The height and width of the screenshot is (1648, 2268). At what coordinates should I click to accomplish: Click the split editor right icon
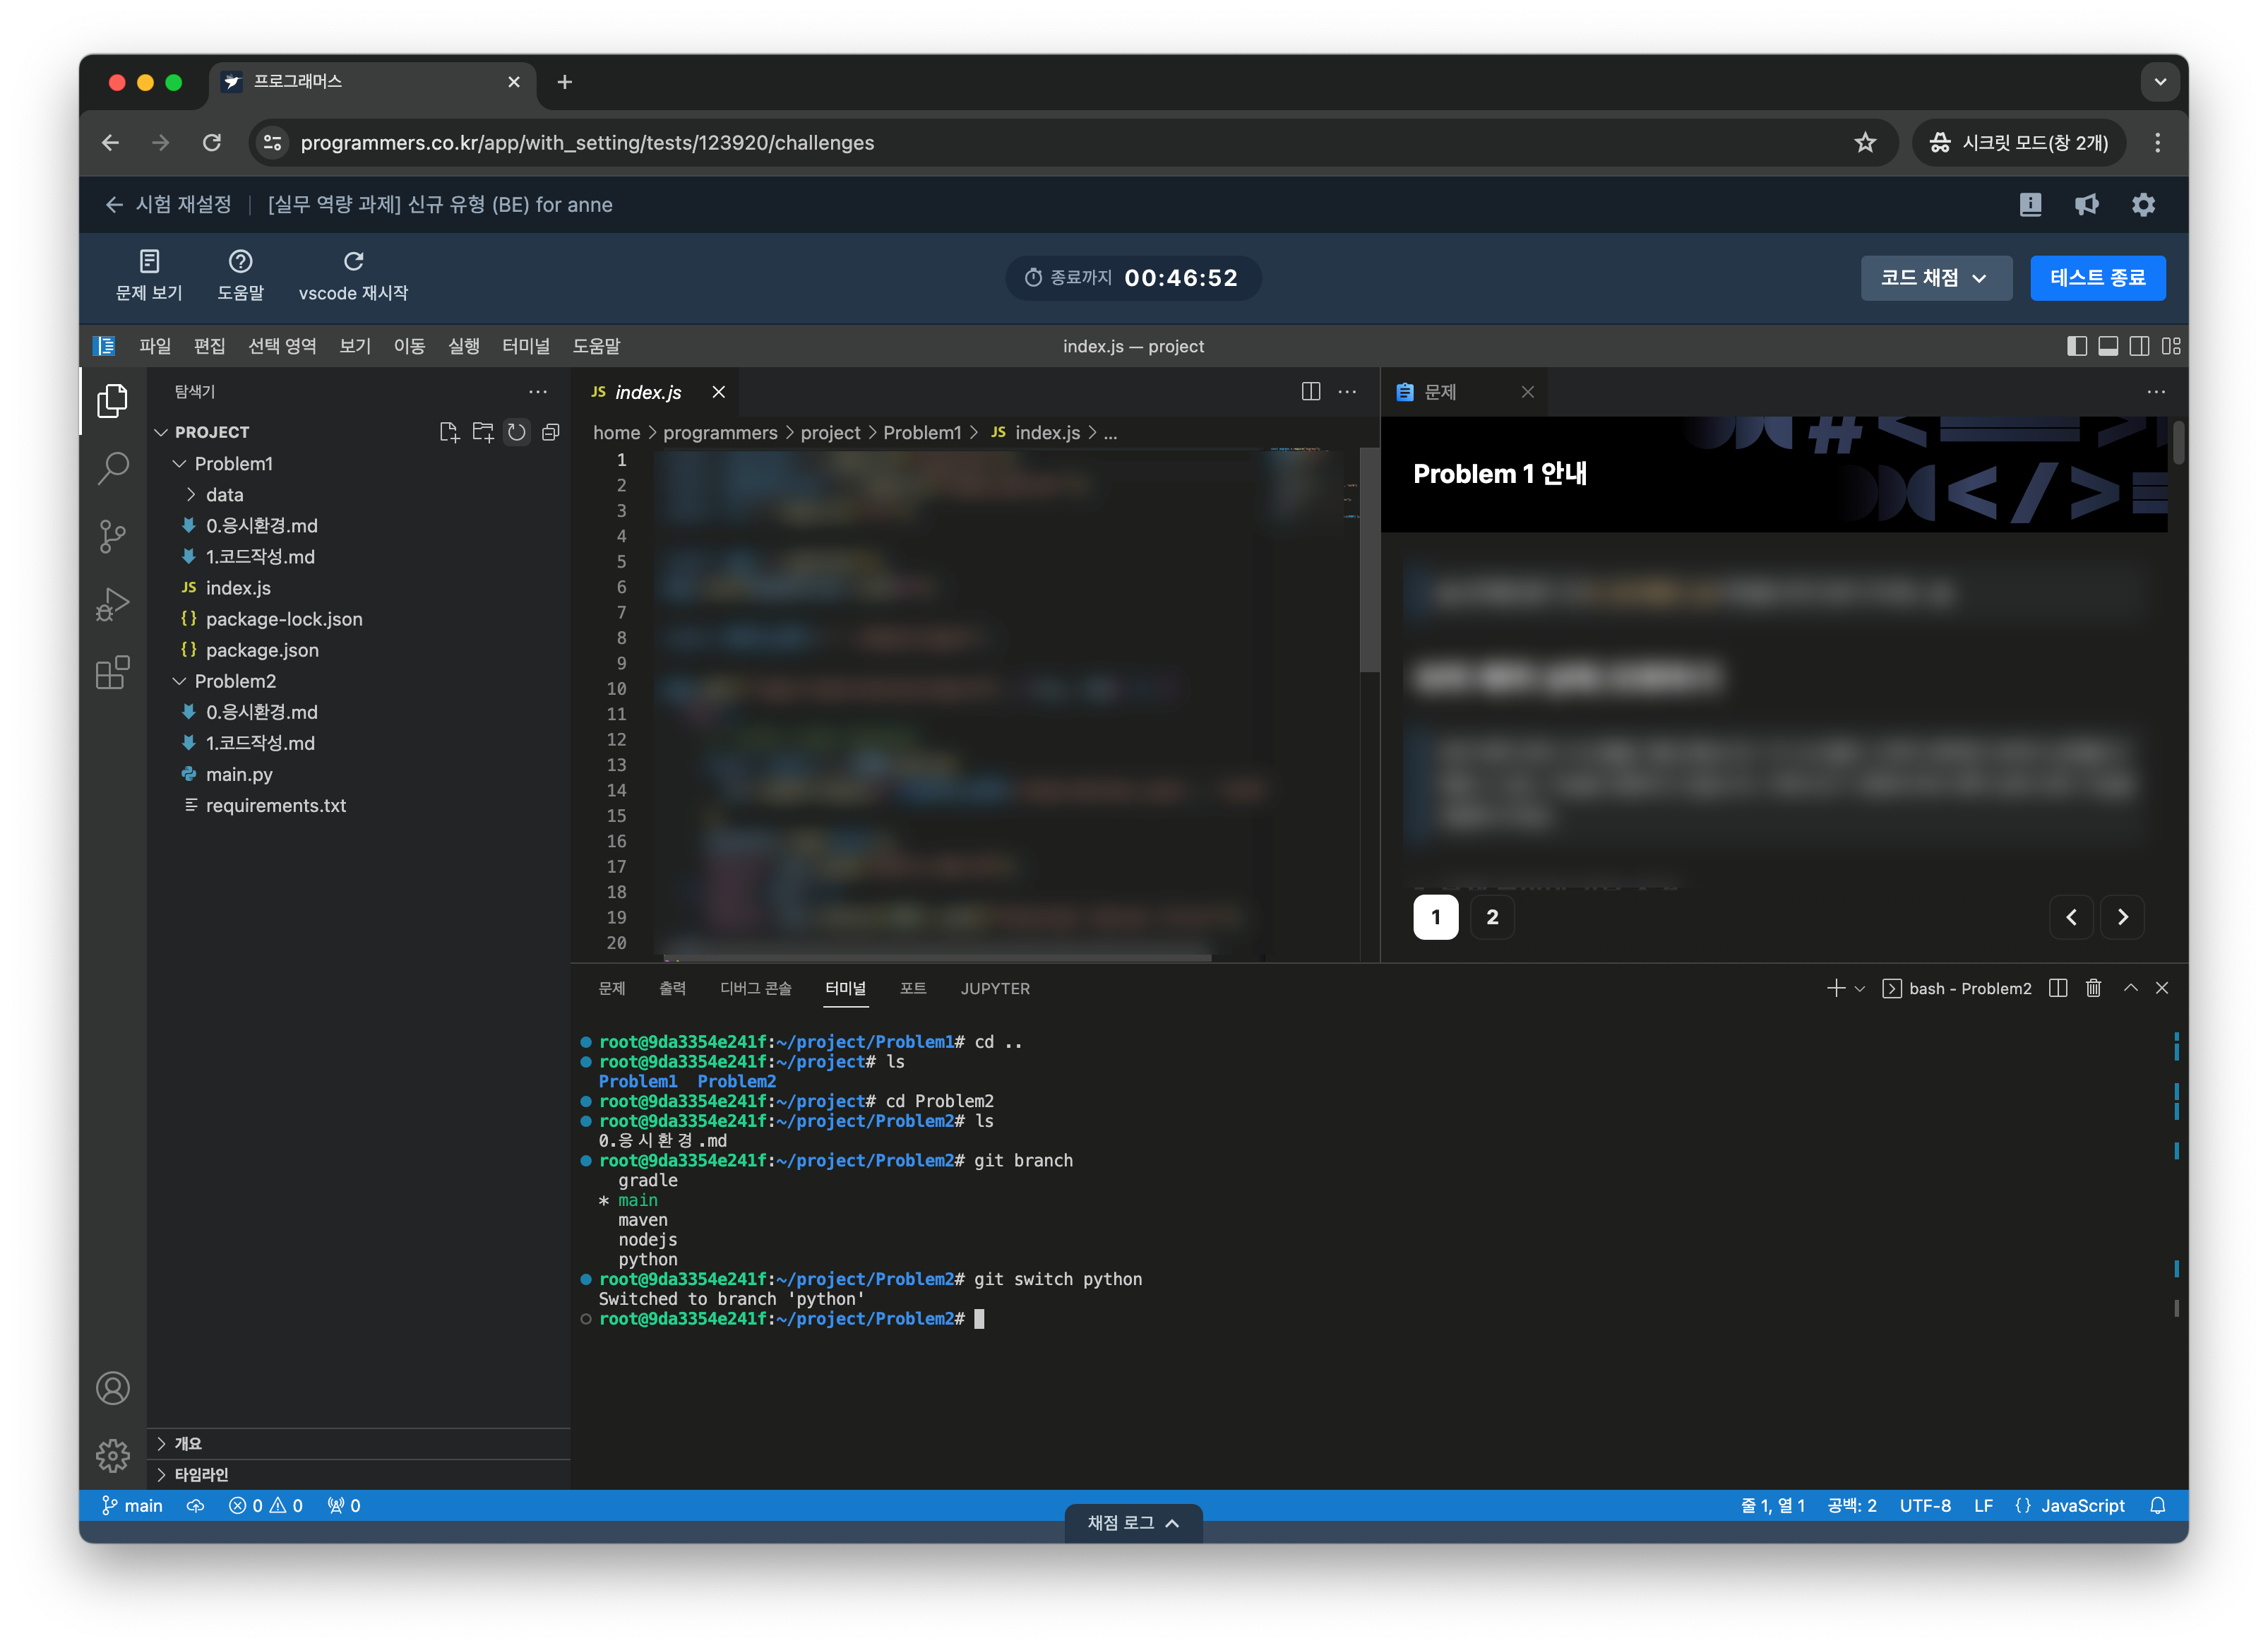click(1310, 392)
